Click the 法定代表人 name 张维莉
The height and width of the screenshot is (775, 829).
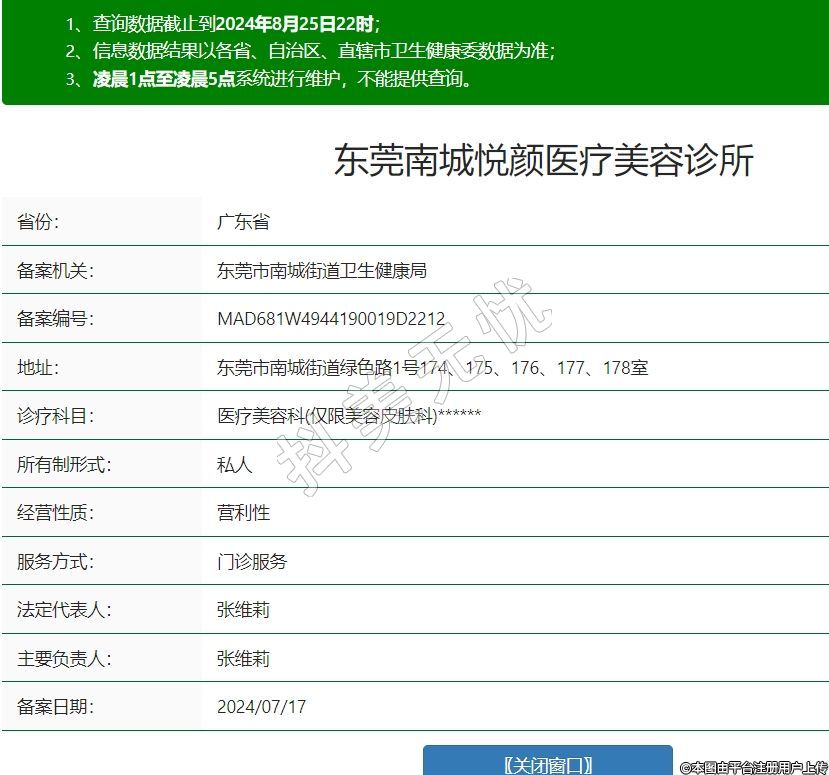[x=244, y=610]
